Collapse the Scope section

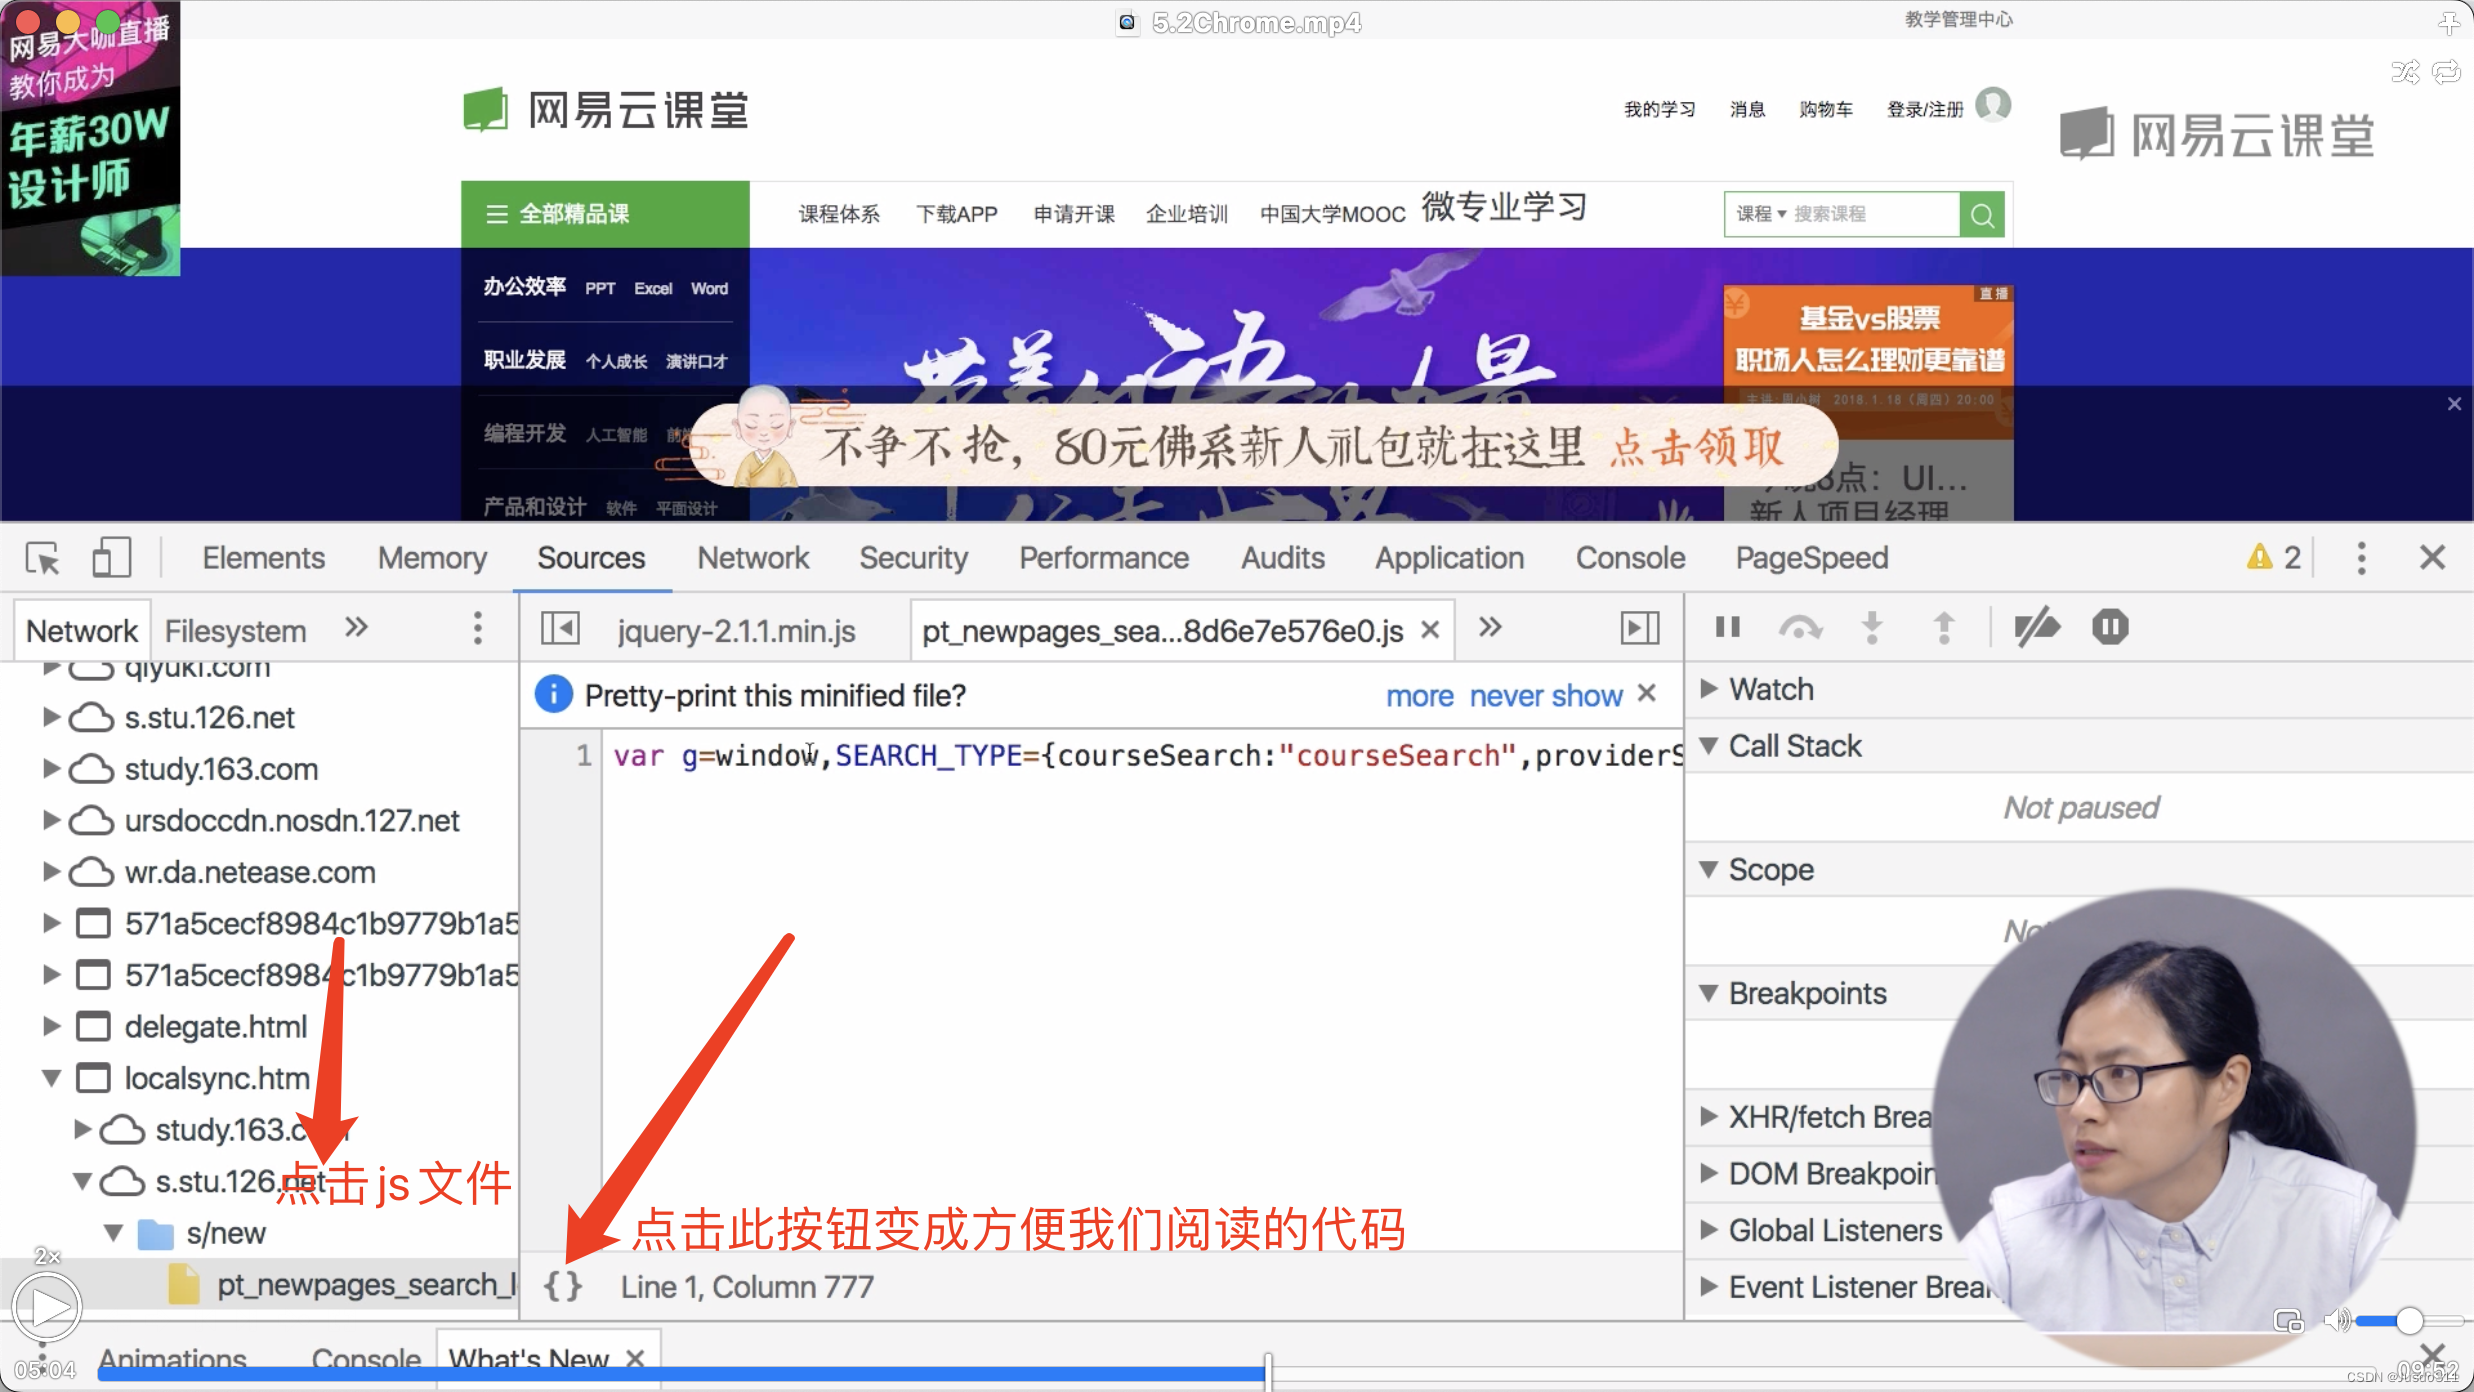pyautogui.click(x=1708, y=869)
